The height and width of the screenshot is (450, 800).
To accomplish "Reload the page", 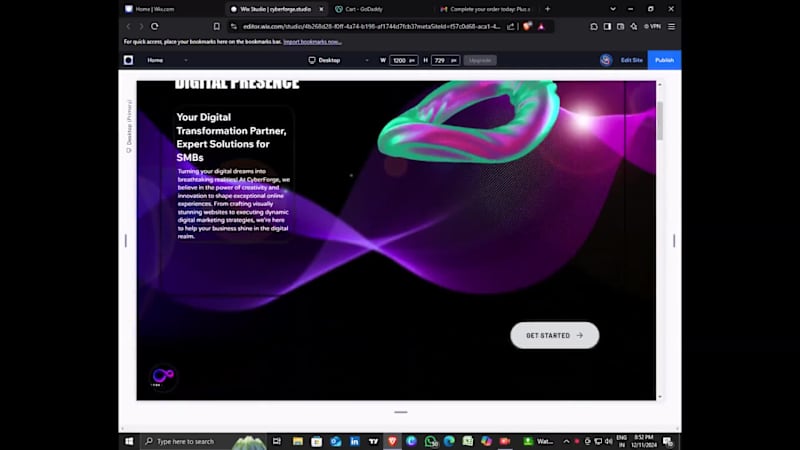I will 155,27.
